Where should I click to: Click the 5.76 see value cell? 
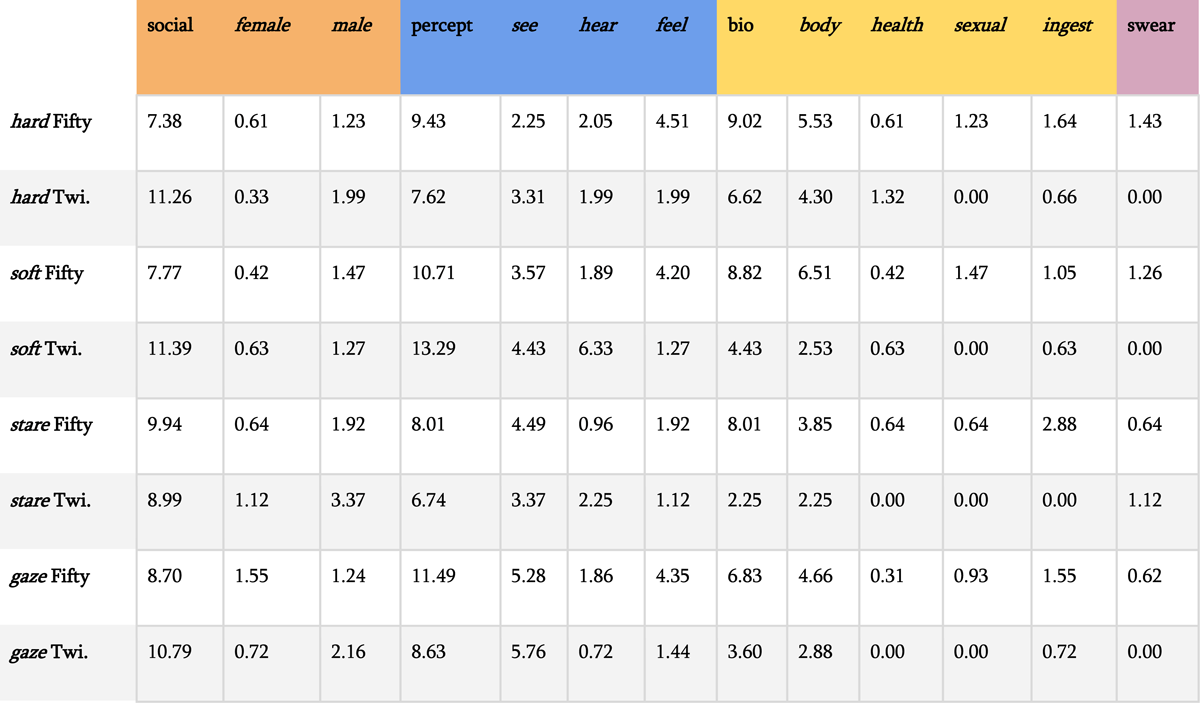point(528,653)
